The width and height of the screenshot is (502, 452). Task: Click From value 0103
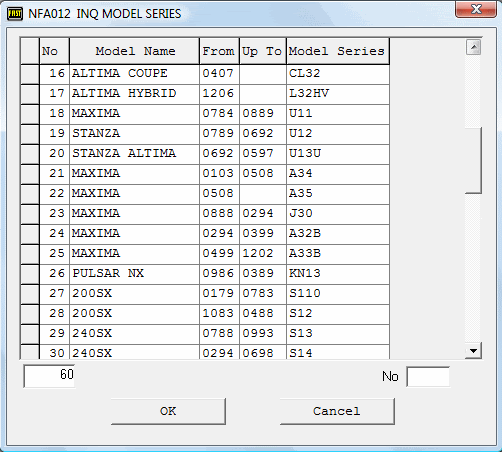point(219,174)
